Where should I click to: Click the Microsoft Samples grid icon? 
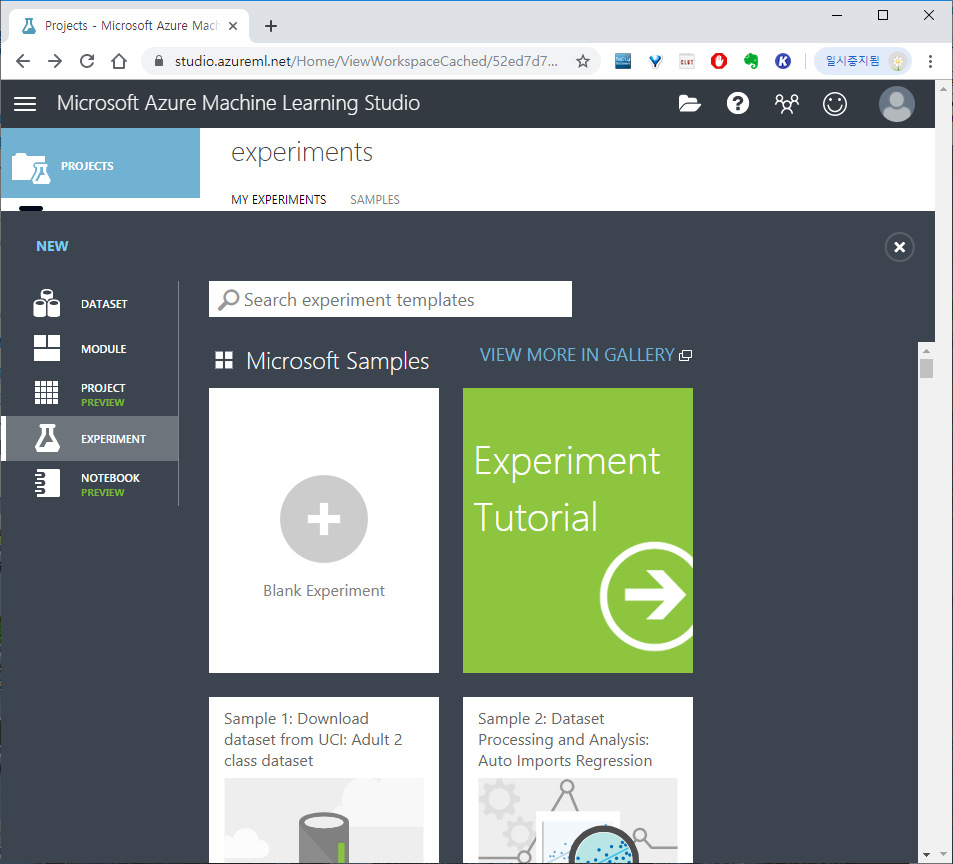pos(224,360)
